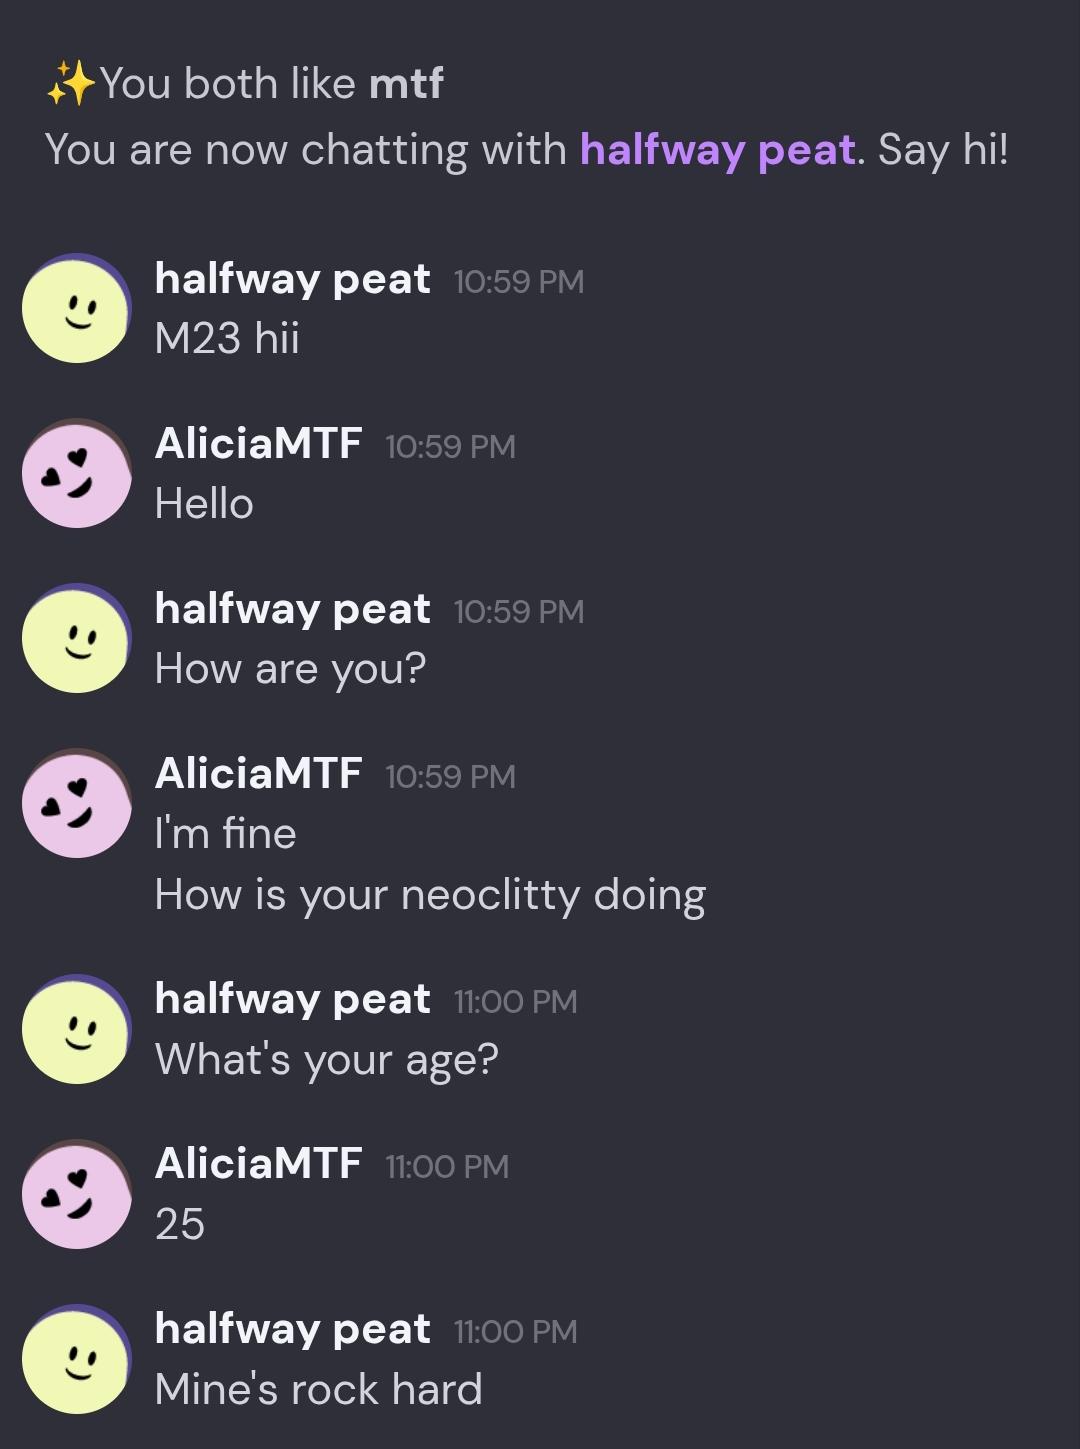Tap the "How are you?" message
The width and height of the screenshot is (1080, 1449).
tap(290, 668)
